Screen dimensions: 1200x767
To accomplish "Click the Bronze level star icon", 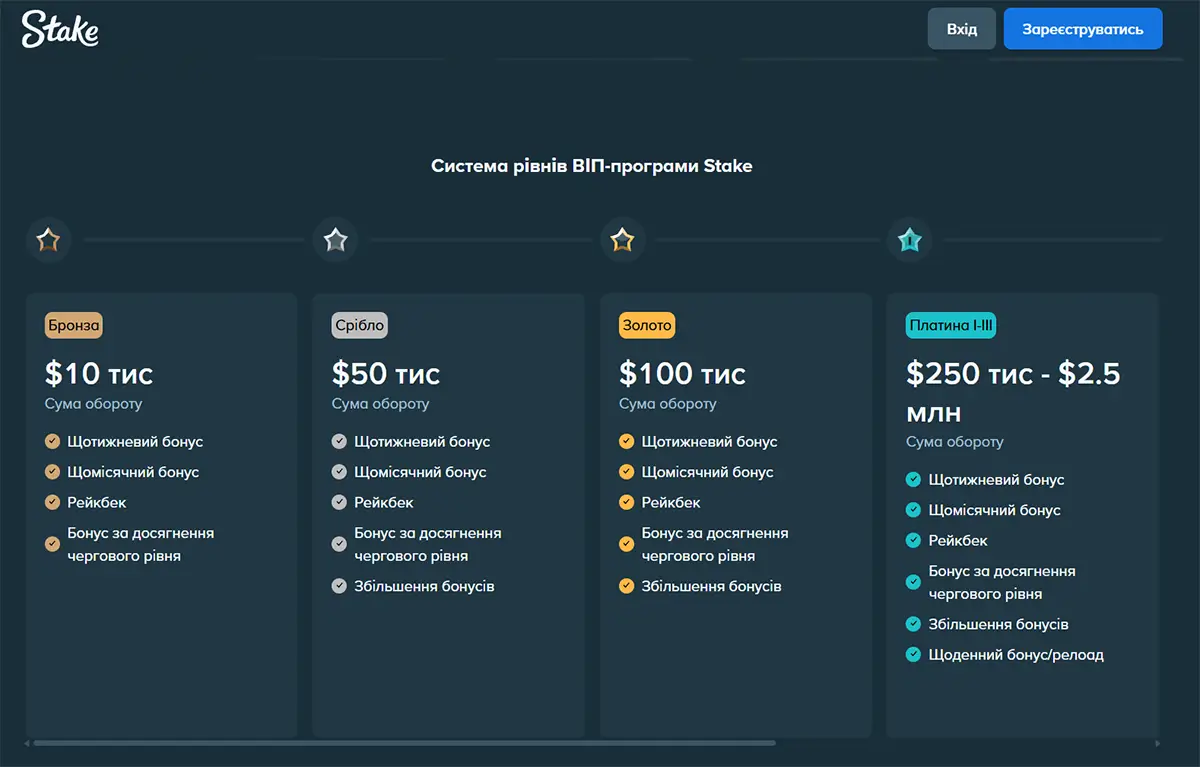I will pos(48,240).
